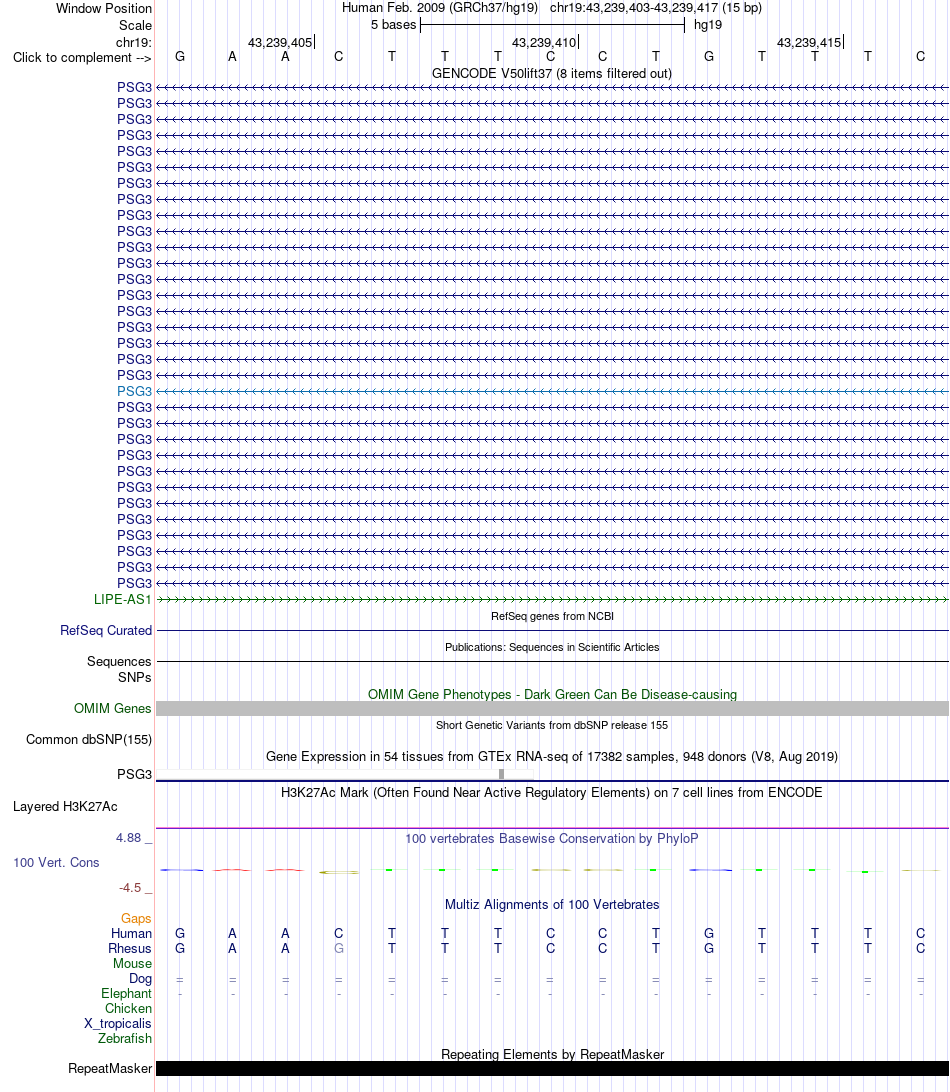Click the 4.88 PhyloP upper axis value

[129, 838]
